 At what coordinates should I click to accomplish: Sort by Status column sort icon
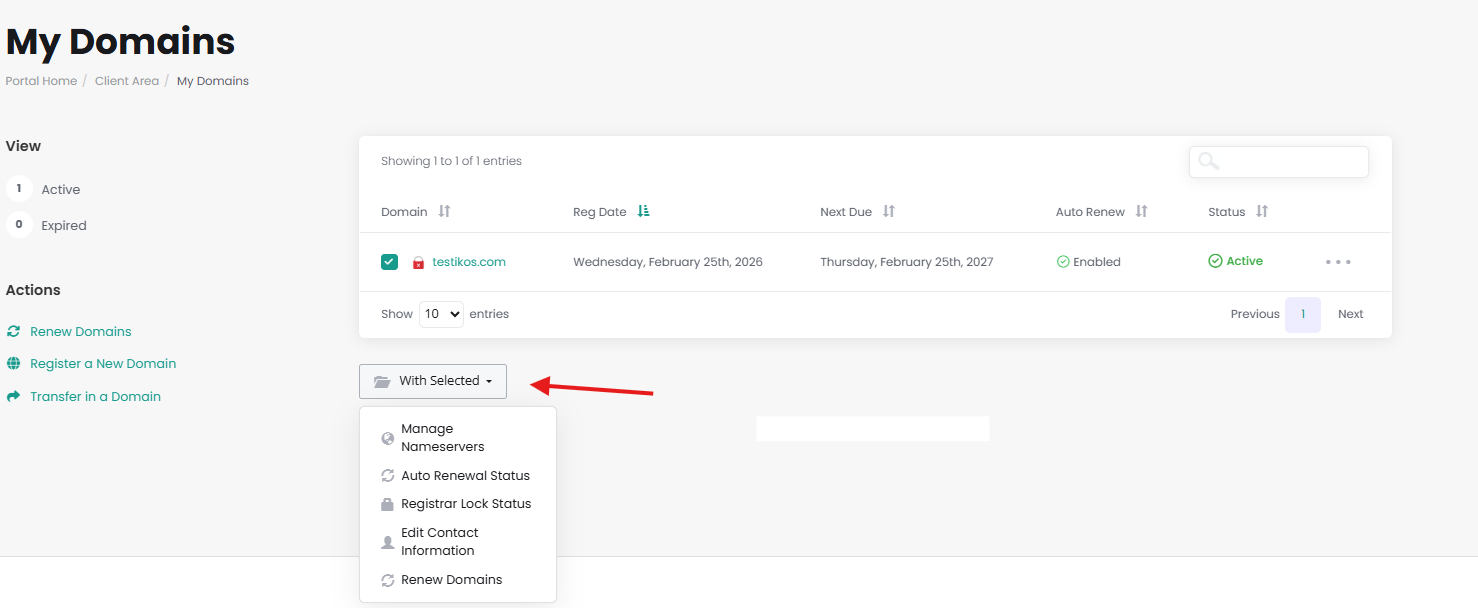coord(1262,212)
